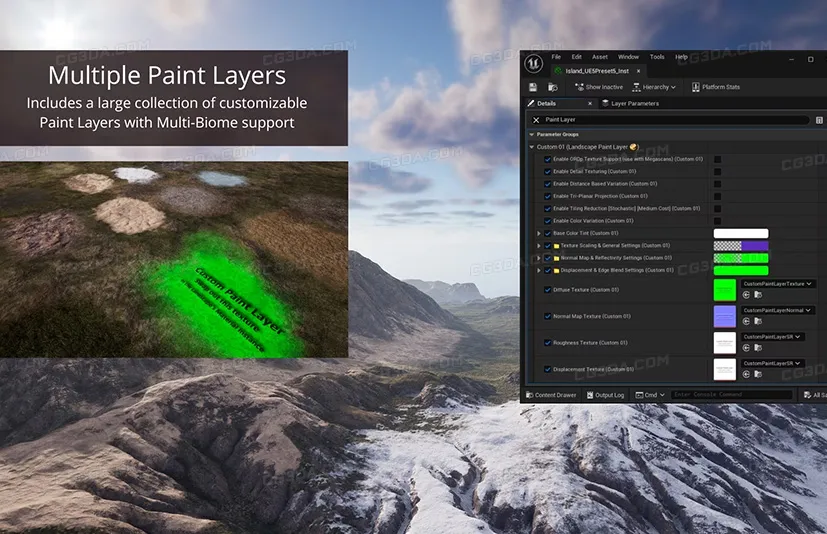Screen dimensions: 827x534
Task: Open the CustomPaintLayerNormal dropdown
Action: click(777, 310)
